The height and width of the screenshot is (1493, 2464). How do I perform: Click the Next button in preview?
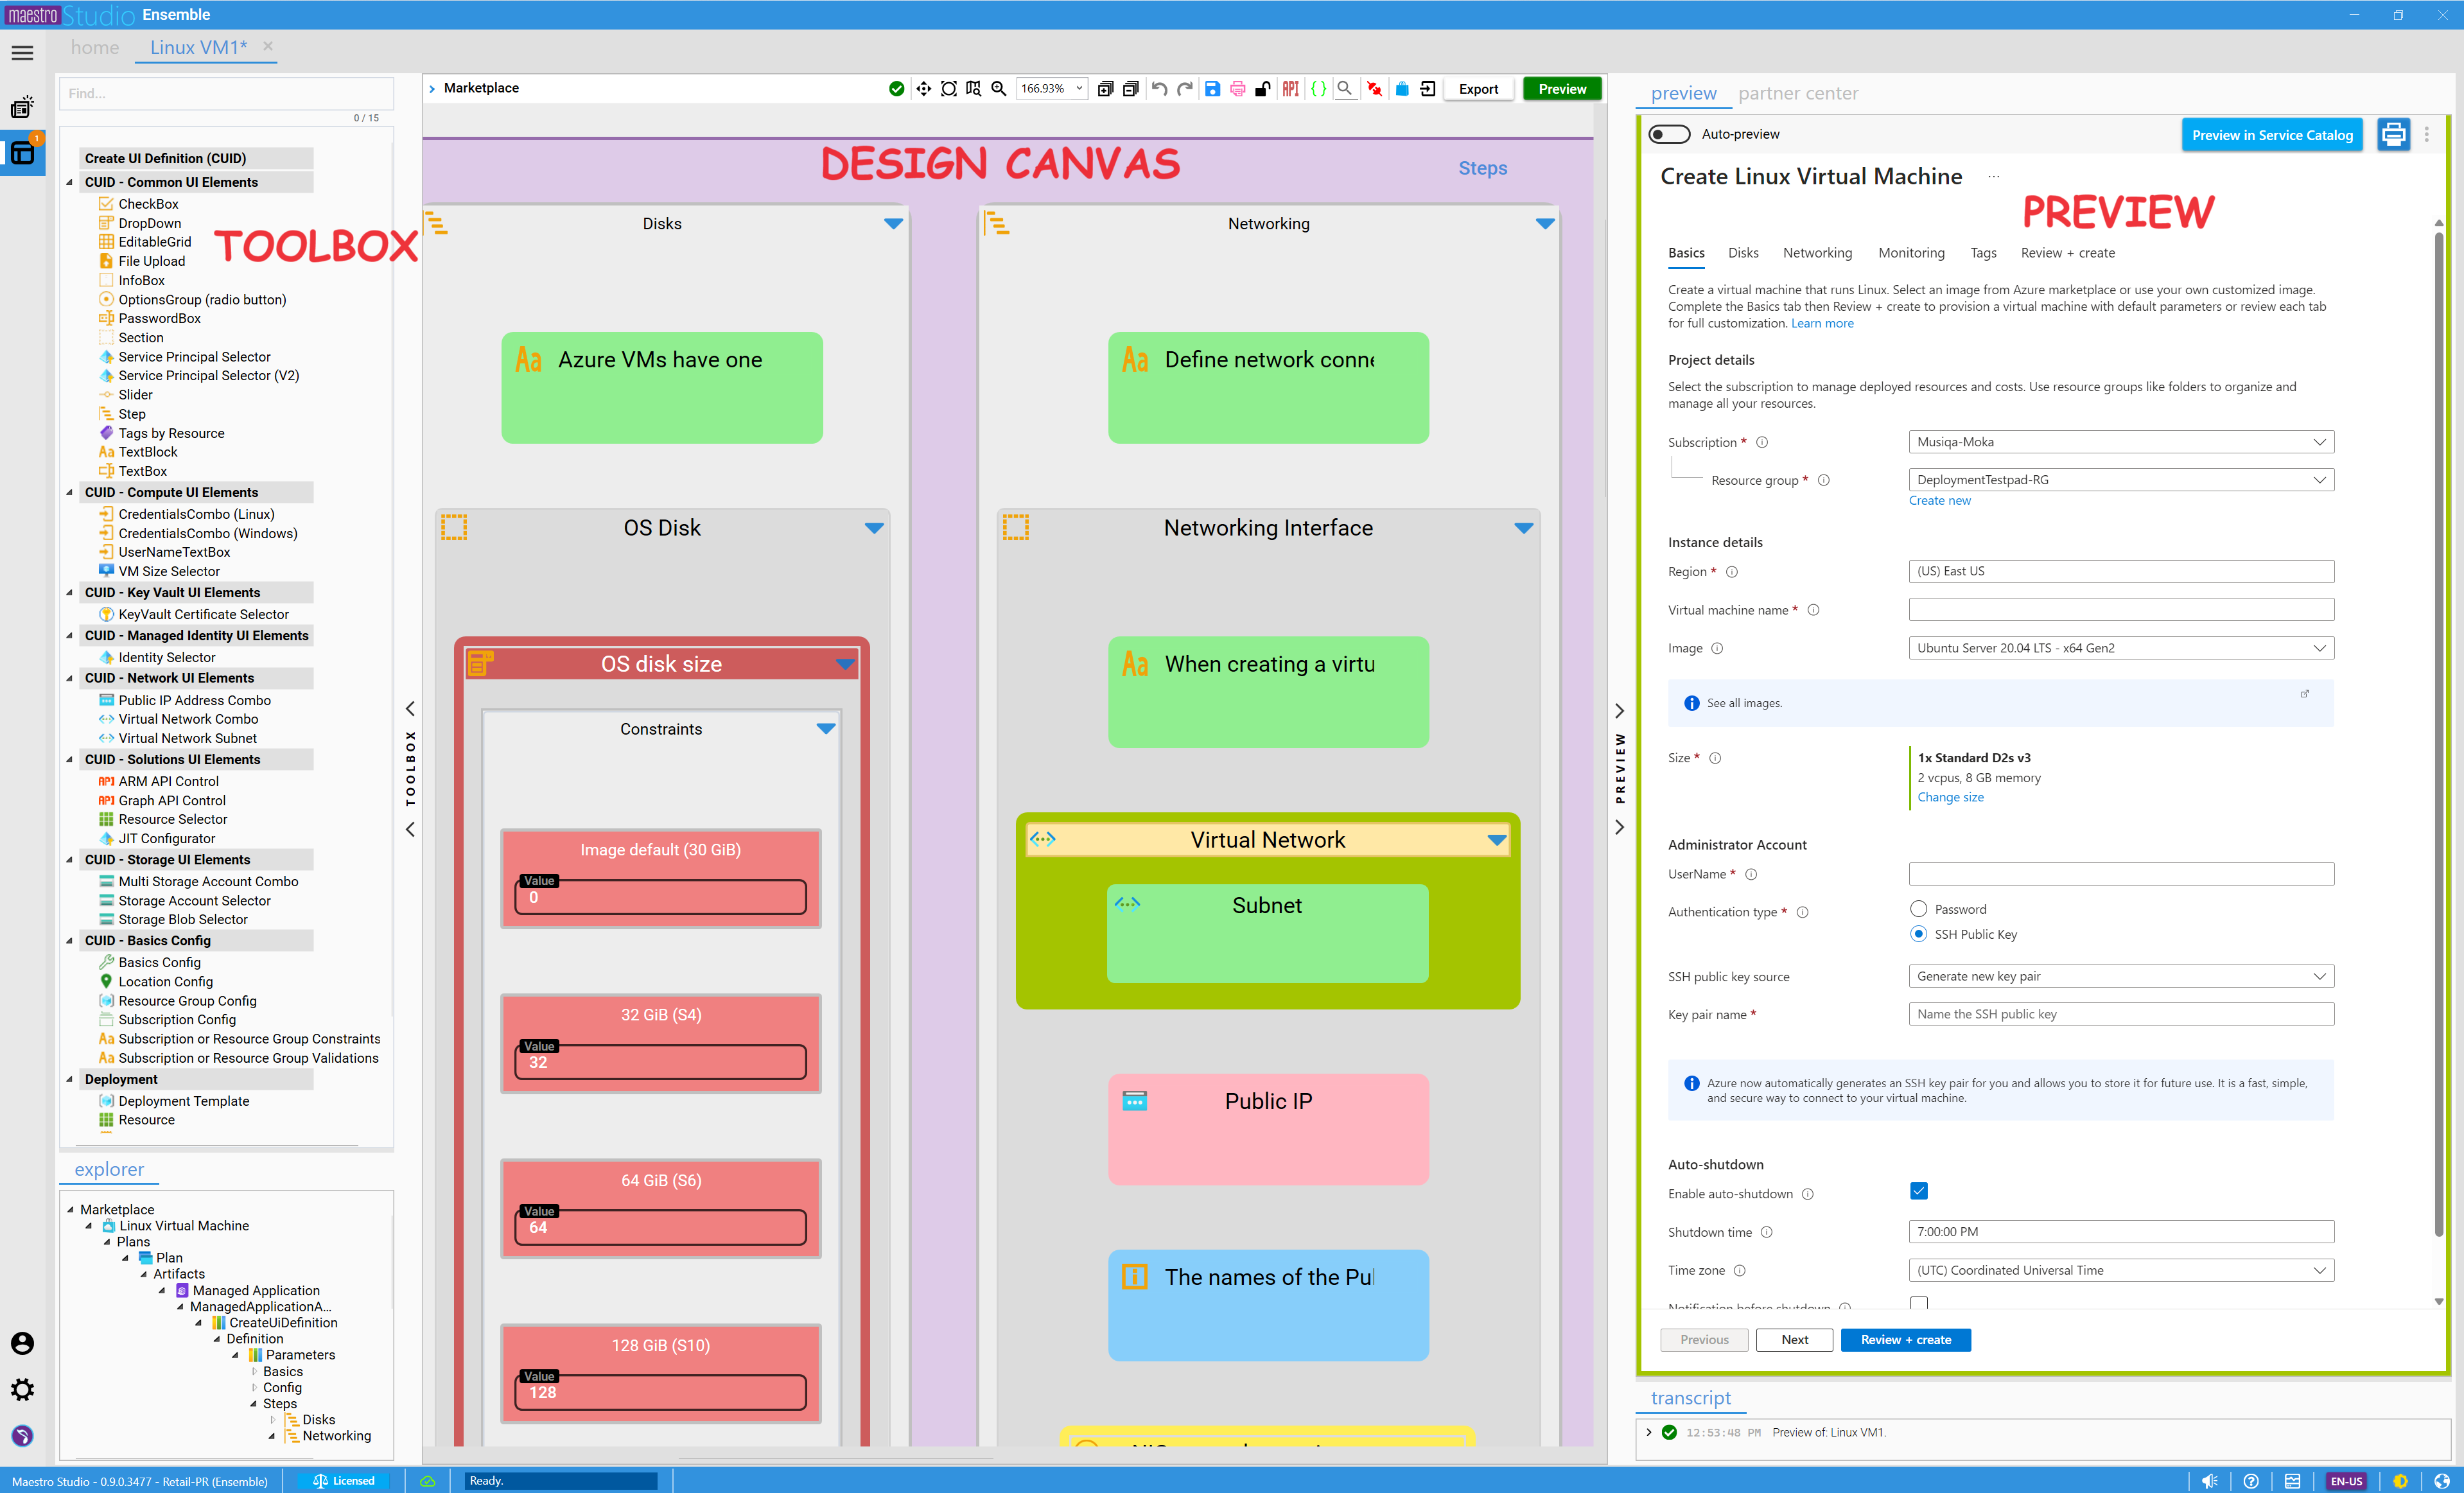click(x=1794, y=1340)
